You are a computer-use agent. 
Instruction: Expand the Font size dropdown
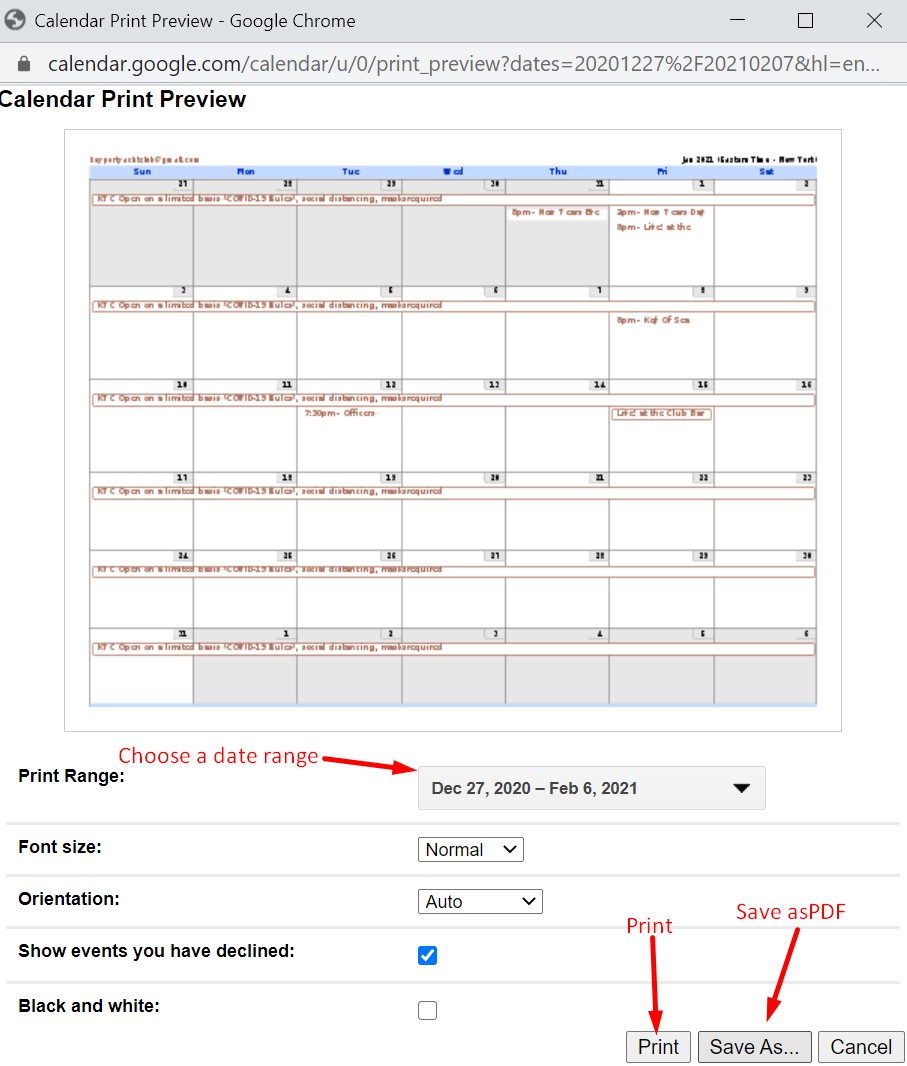[x=470, y=850]
